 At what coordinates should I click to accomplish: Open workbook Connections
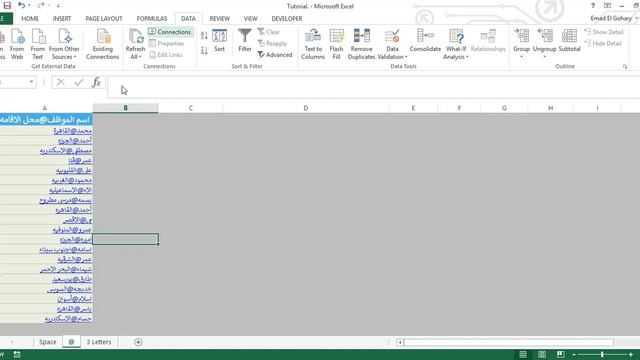tap(170, 32)
